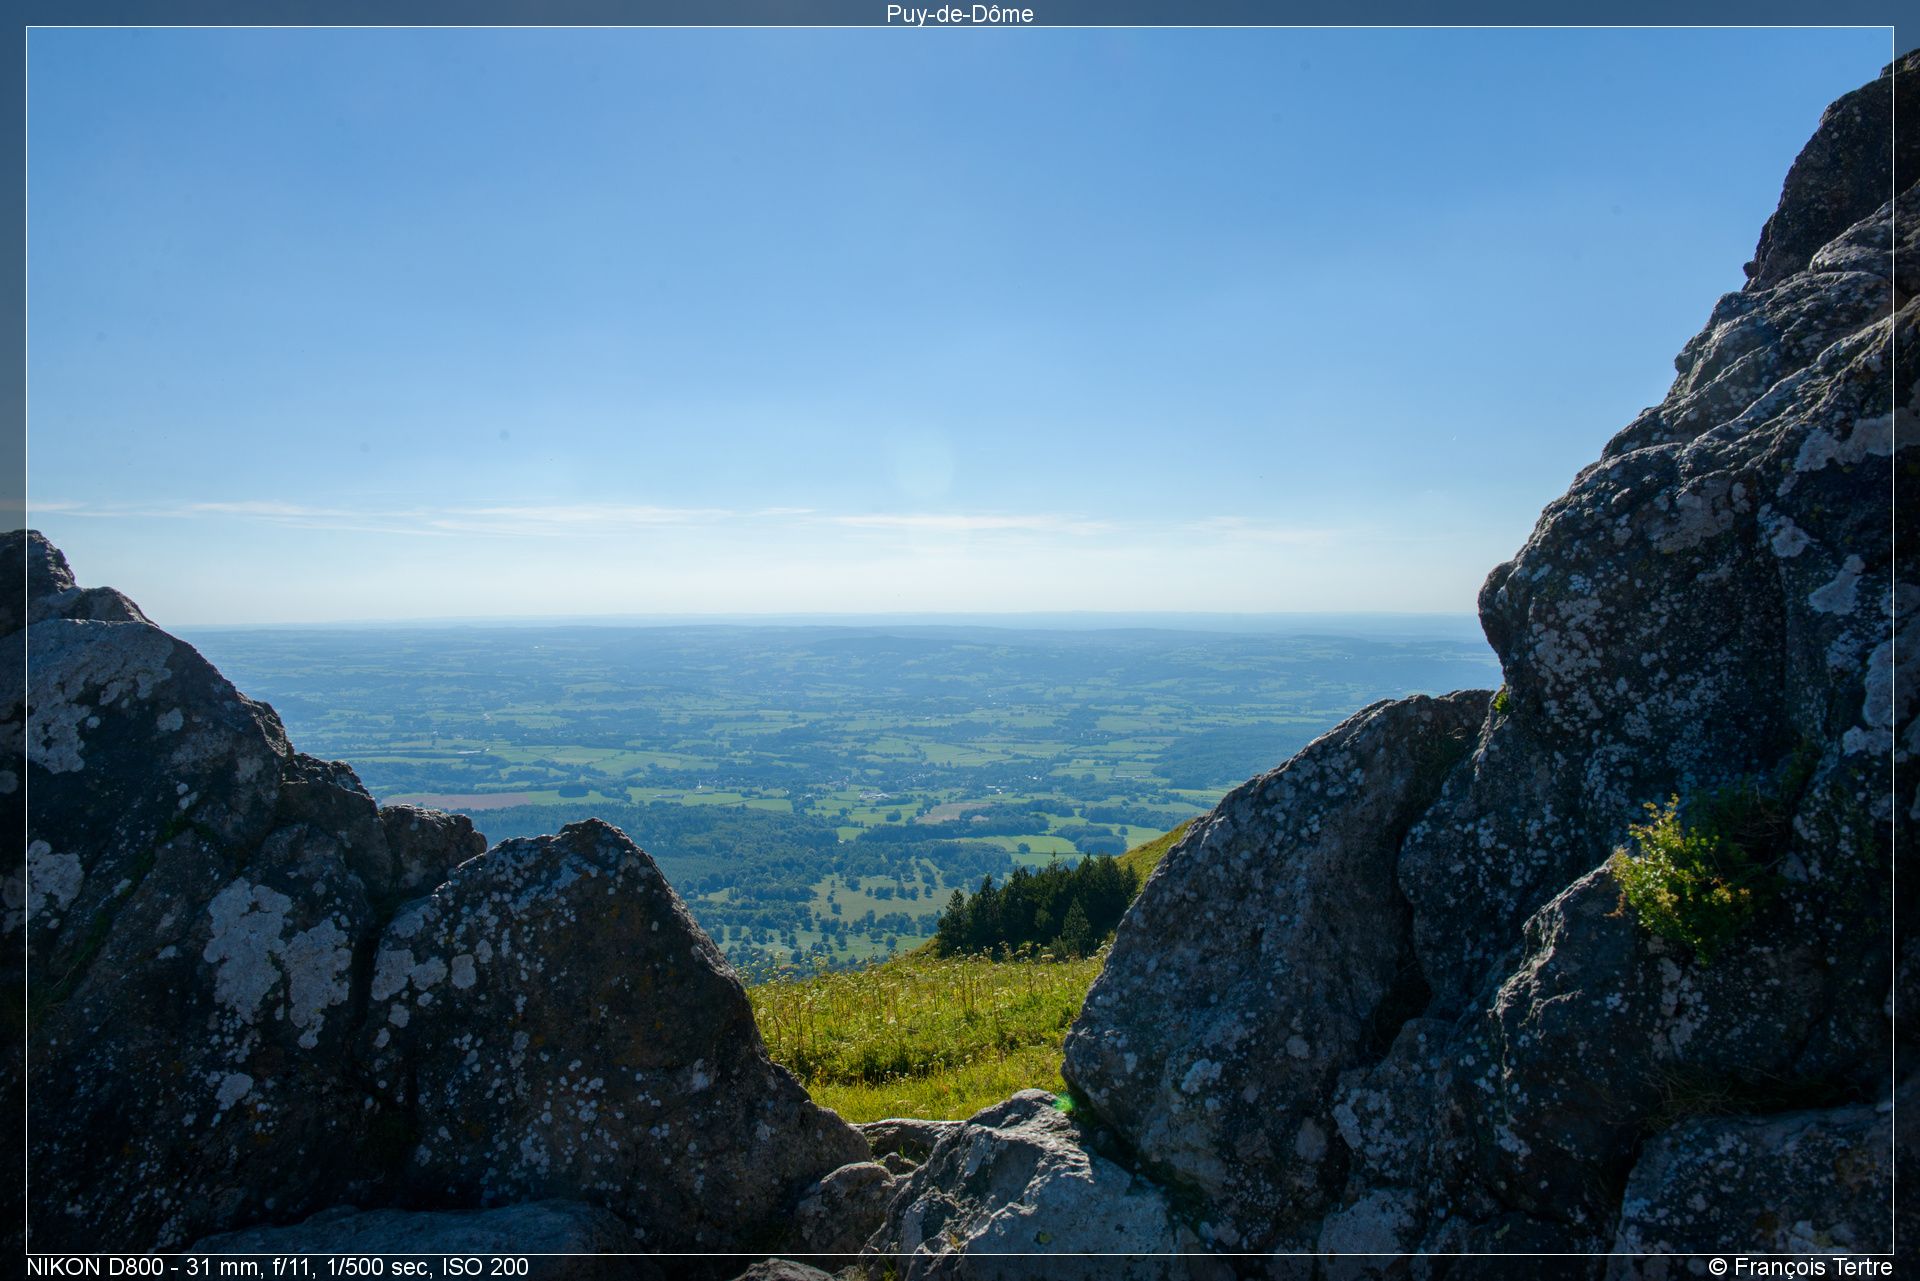Click the © François Tertre copyright text
The width and height of the screenshot is (1920, 1281).
click(1800, 1267)
